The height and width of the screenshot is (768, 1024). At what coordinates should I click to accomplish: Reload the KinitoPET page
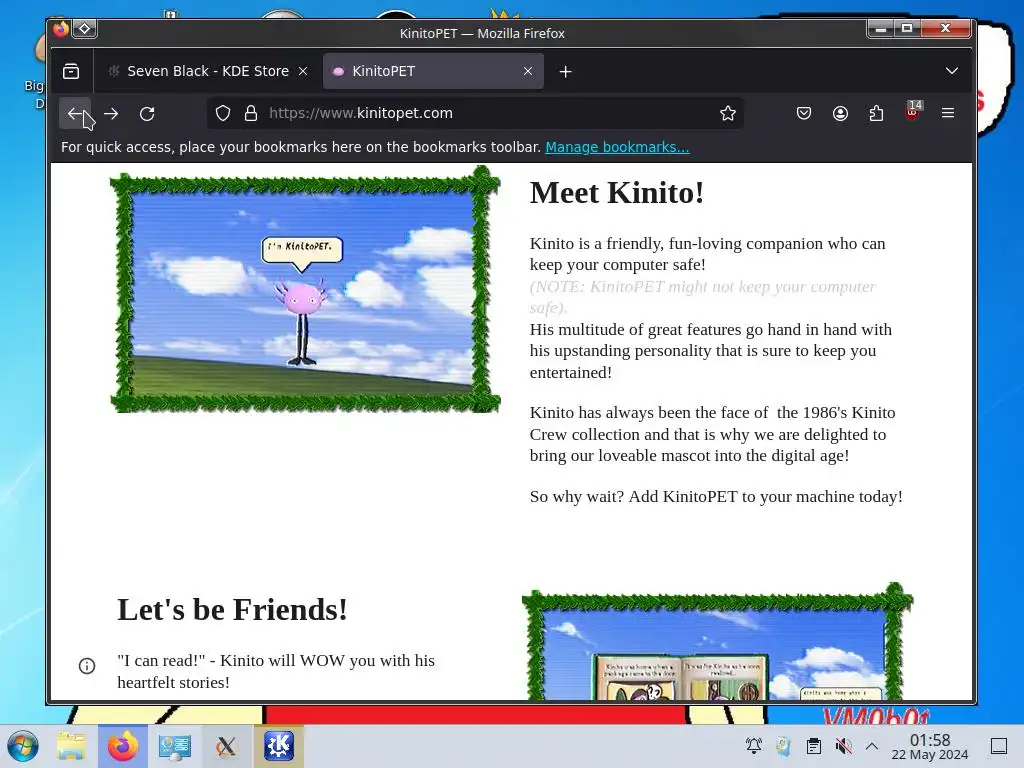coord(147,114)
